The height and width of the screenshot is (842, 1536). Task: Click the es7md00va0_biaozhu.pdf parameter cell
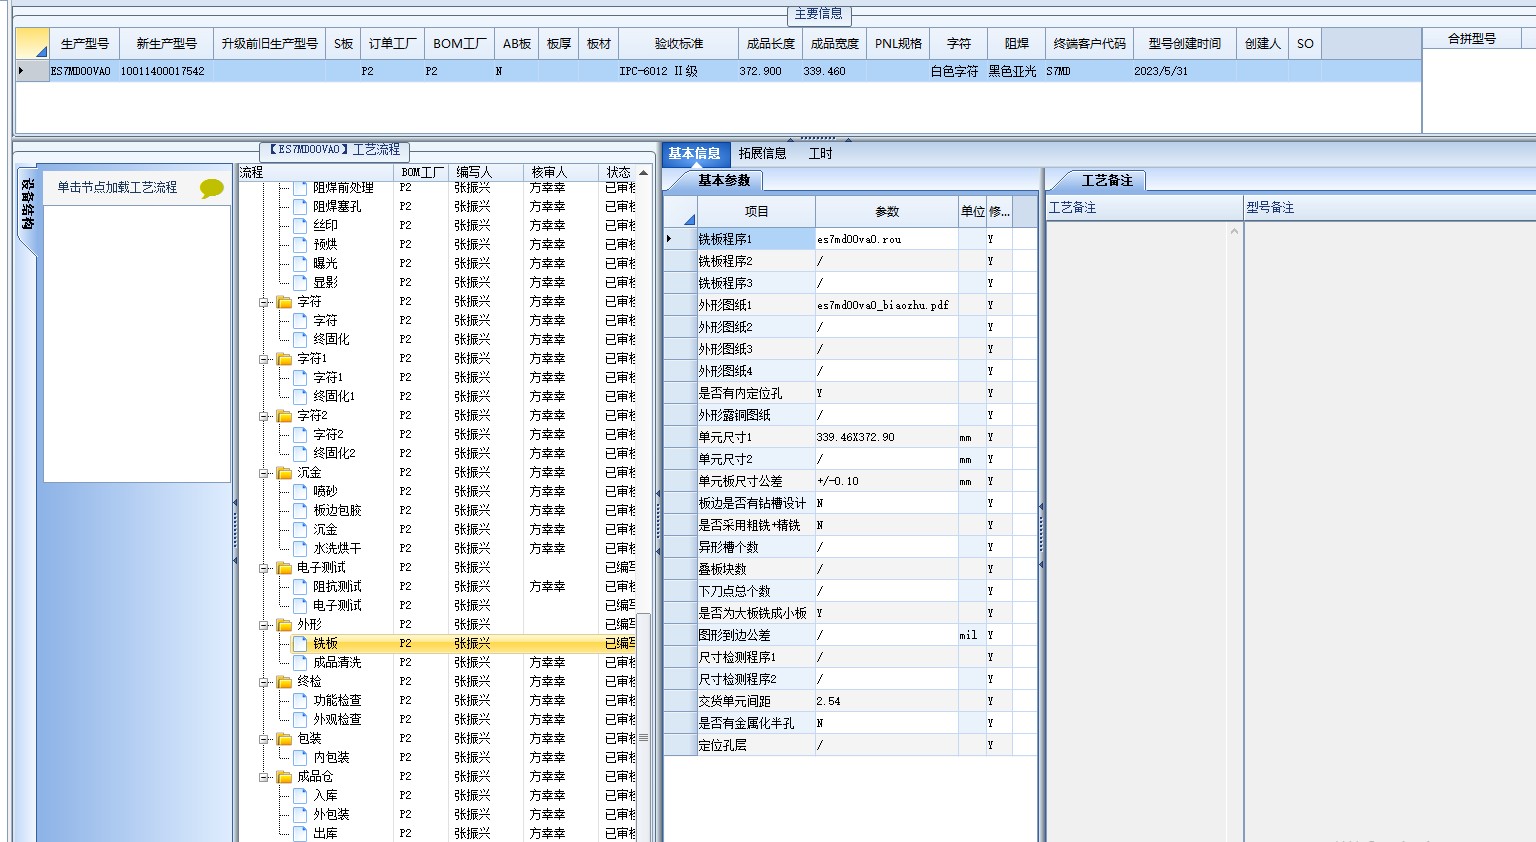[886, 305]
